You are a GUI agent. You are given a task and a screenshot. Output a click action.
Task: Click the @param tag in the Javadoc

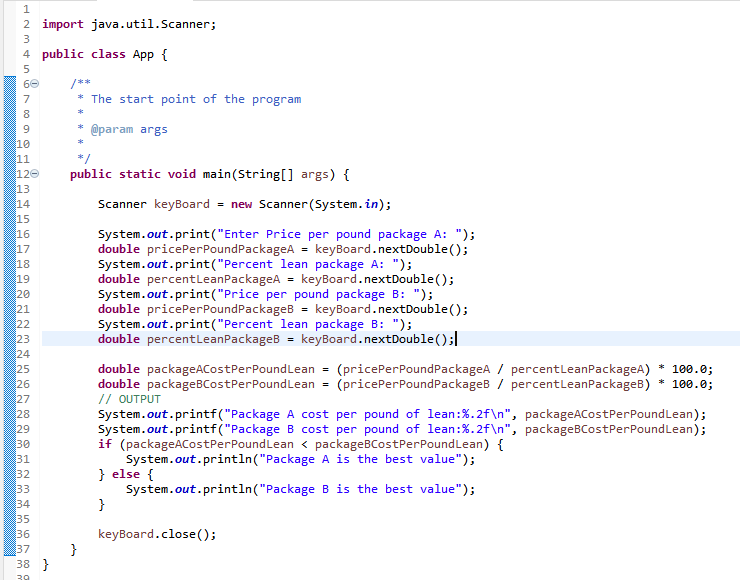(x=112, y=129)
